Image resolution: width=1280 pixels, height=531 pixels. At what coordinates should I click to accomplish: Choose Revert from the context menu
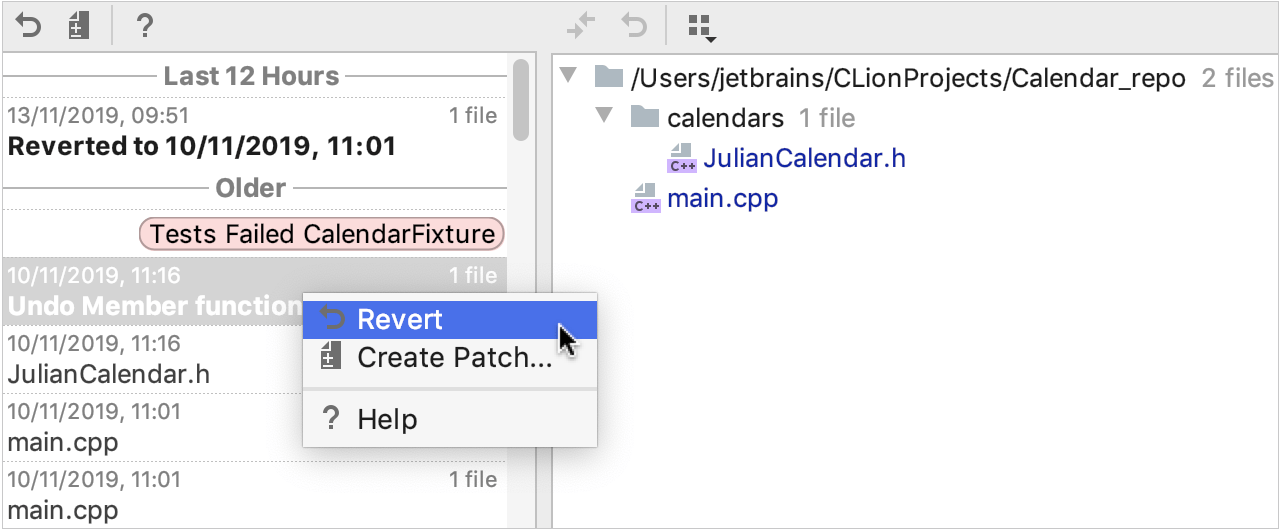(x=400, y=320)
